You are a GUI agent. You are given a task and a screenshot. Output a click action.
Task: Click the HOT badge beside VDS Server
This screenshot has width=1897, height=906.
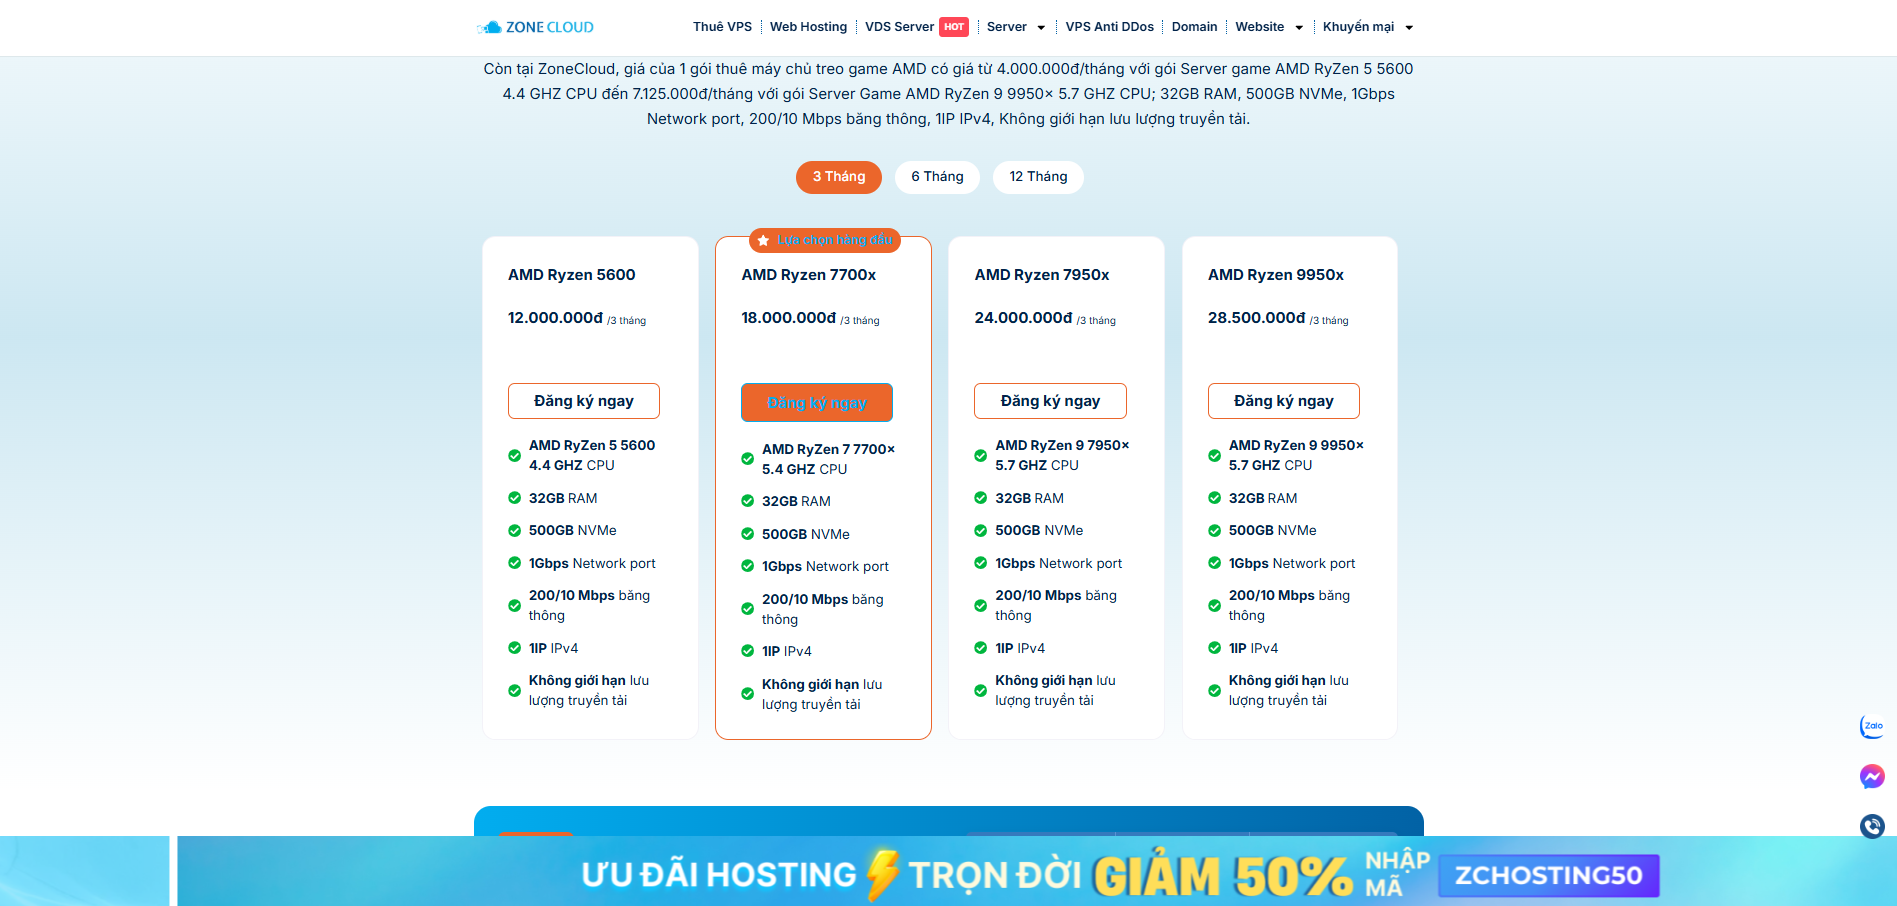(x=954, y=27)
